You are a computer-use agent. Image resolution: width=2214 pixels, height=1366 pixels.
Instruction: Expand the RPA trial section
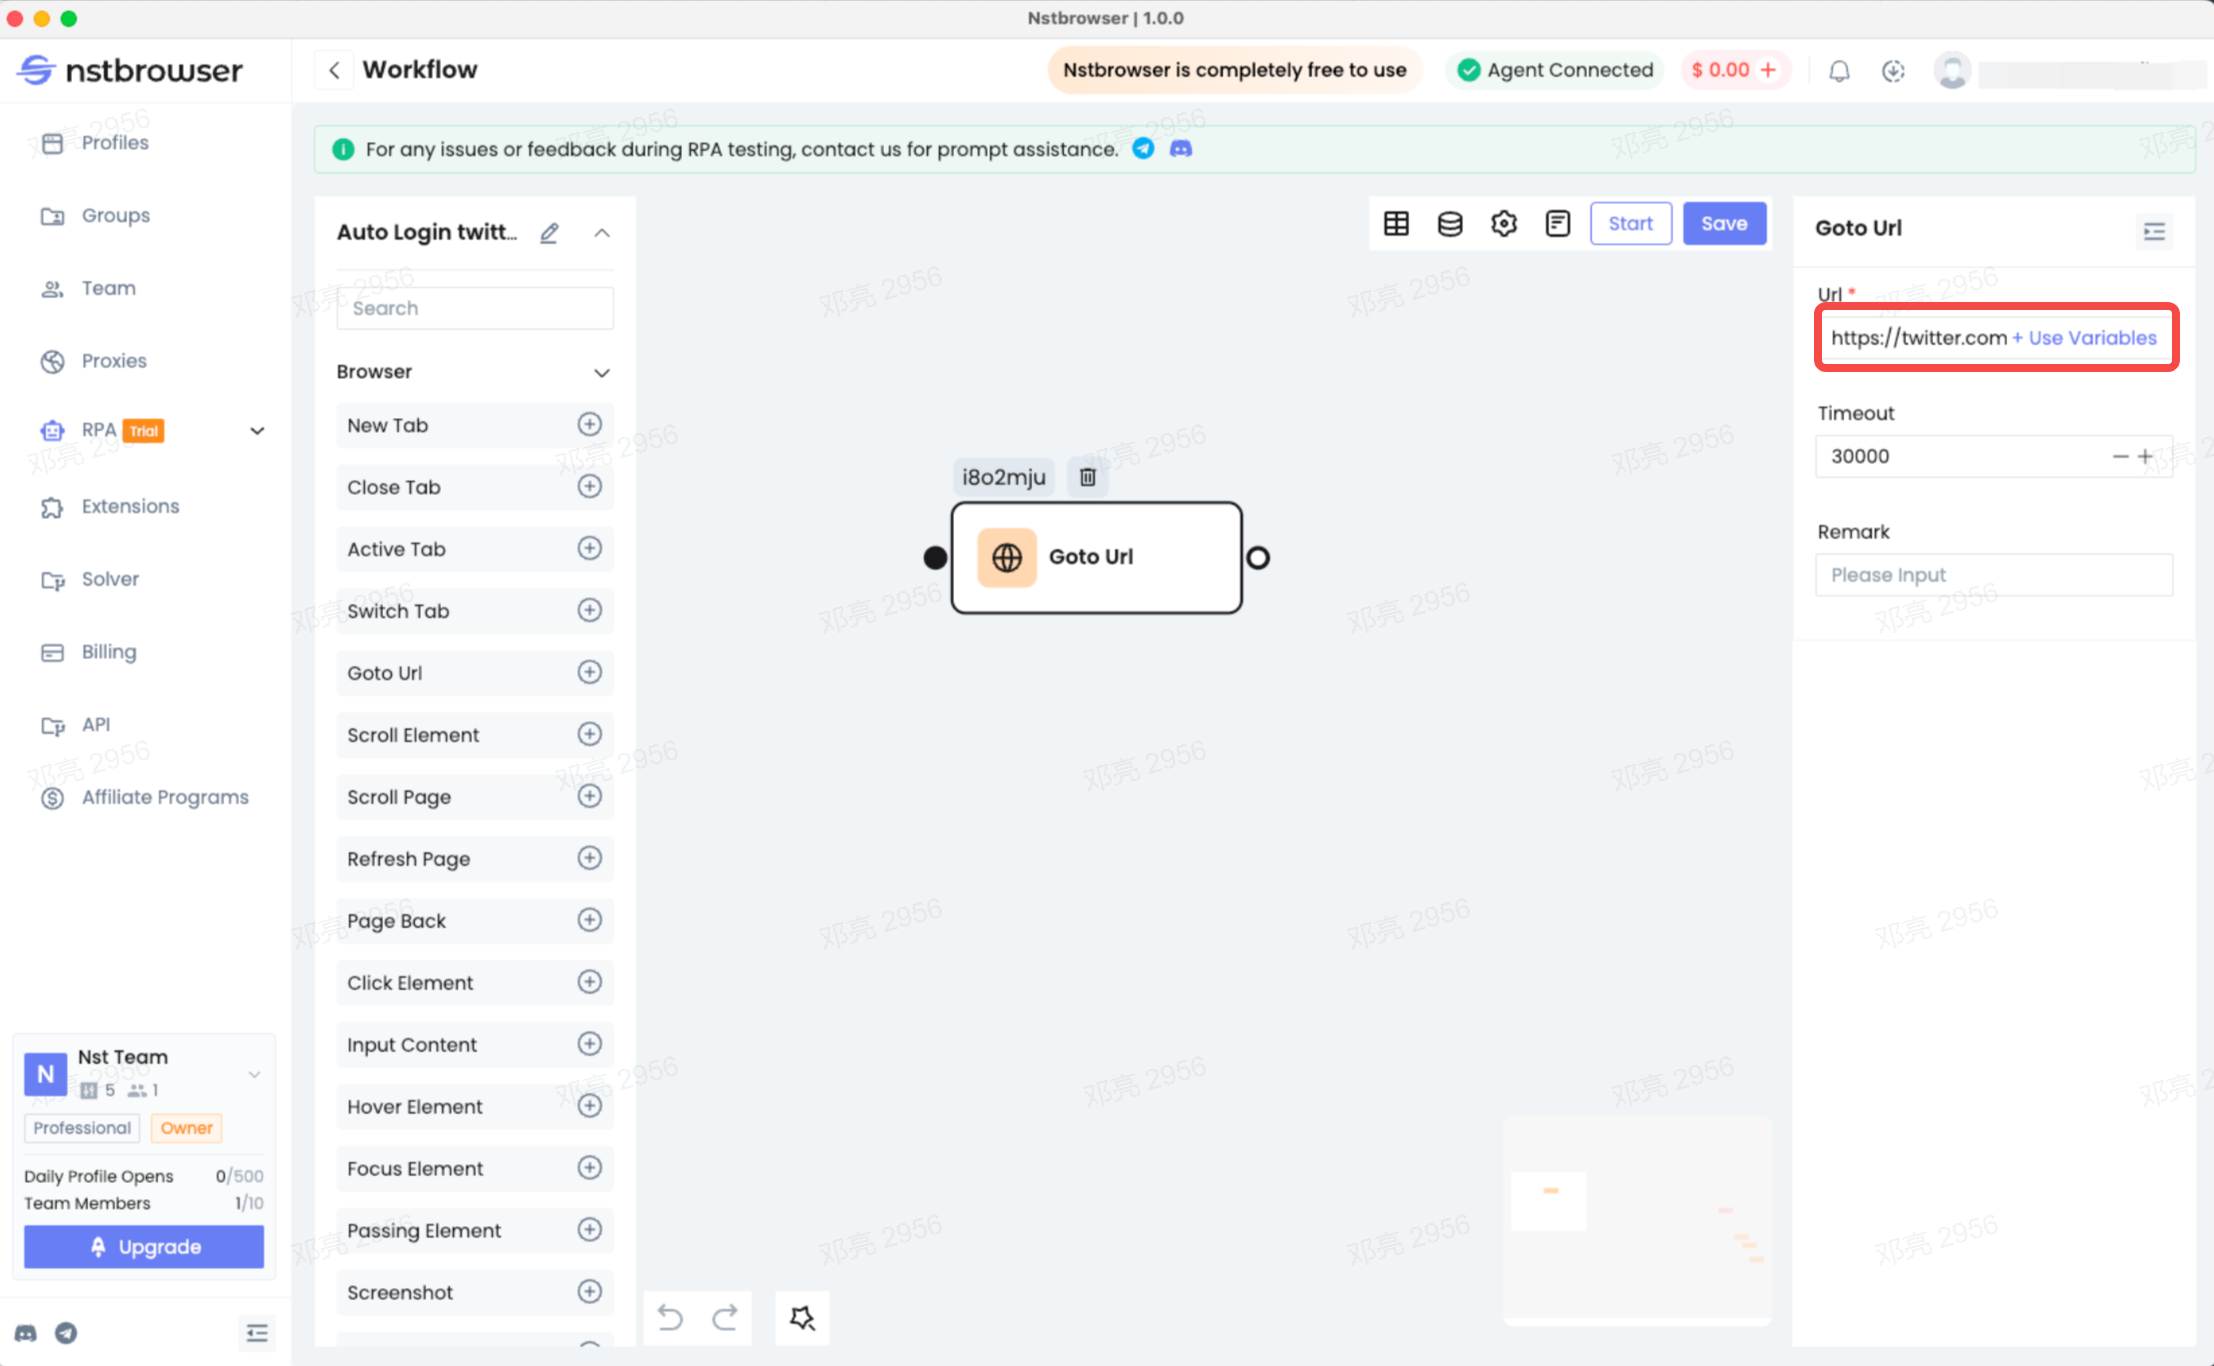click(256, 430)
